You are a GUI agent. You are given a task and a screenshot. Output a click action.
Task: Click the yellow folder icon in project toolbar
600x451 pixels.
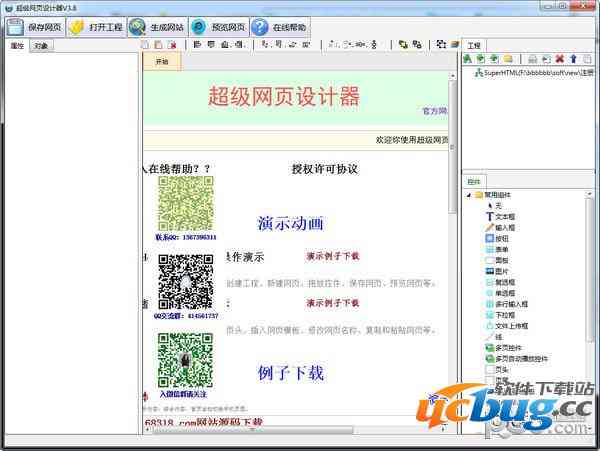click(508, 59)
